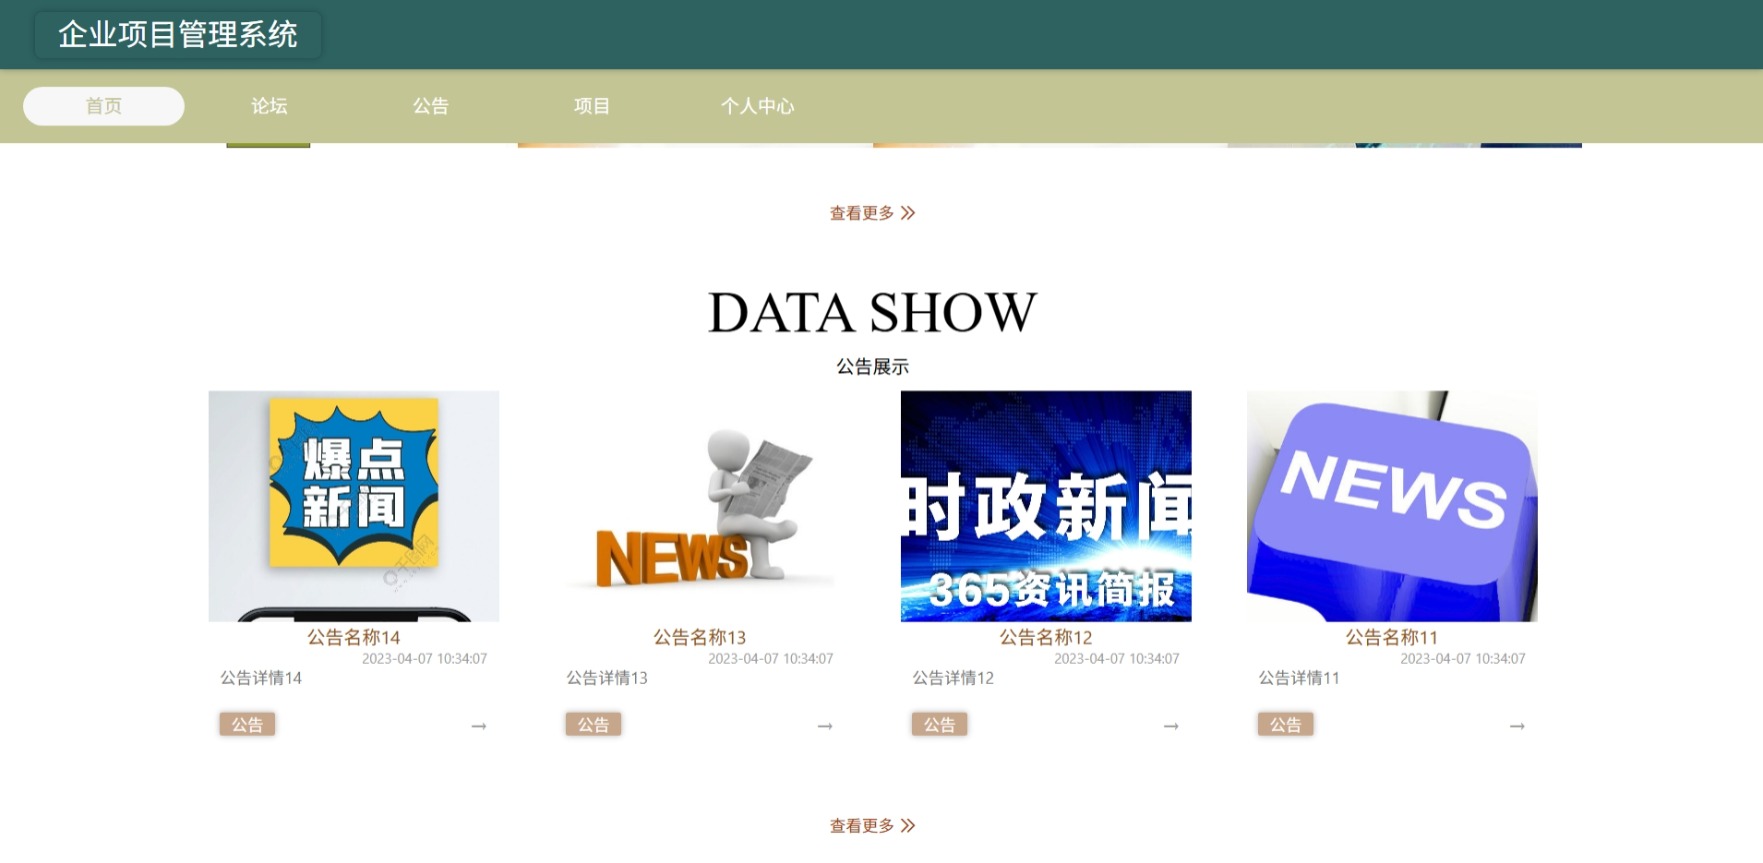Click the date under 公告名称13
Screen dimensions: 1763x863
770,659
